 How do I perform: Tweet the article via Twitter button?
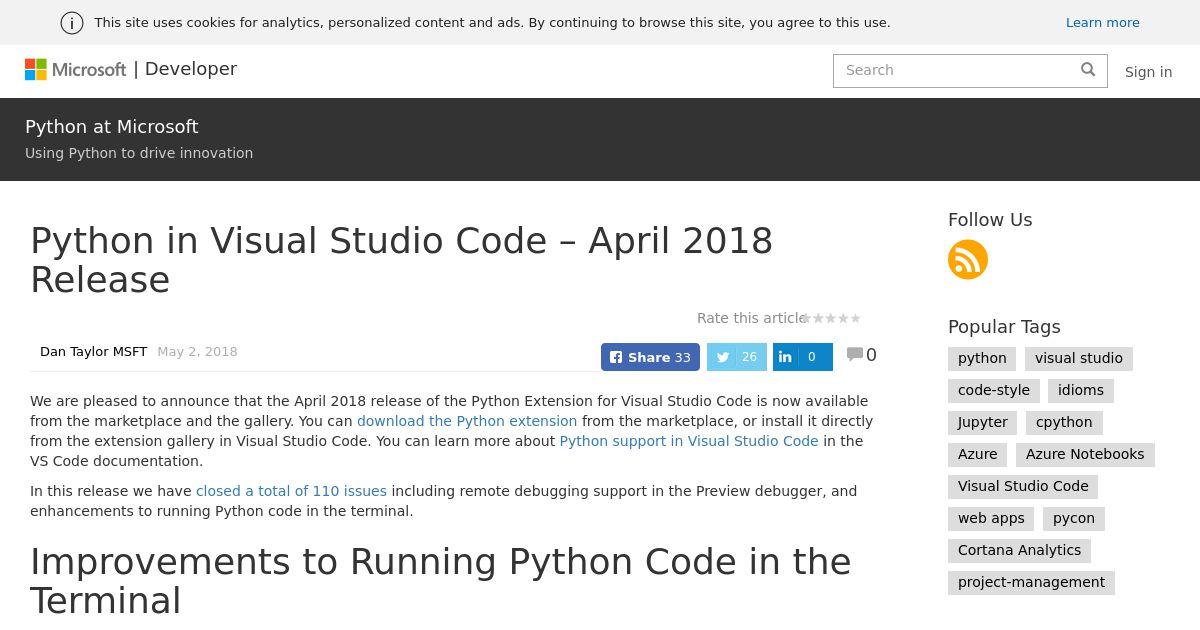point(737,357)
